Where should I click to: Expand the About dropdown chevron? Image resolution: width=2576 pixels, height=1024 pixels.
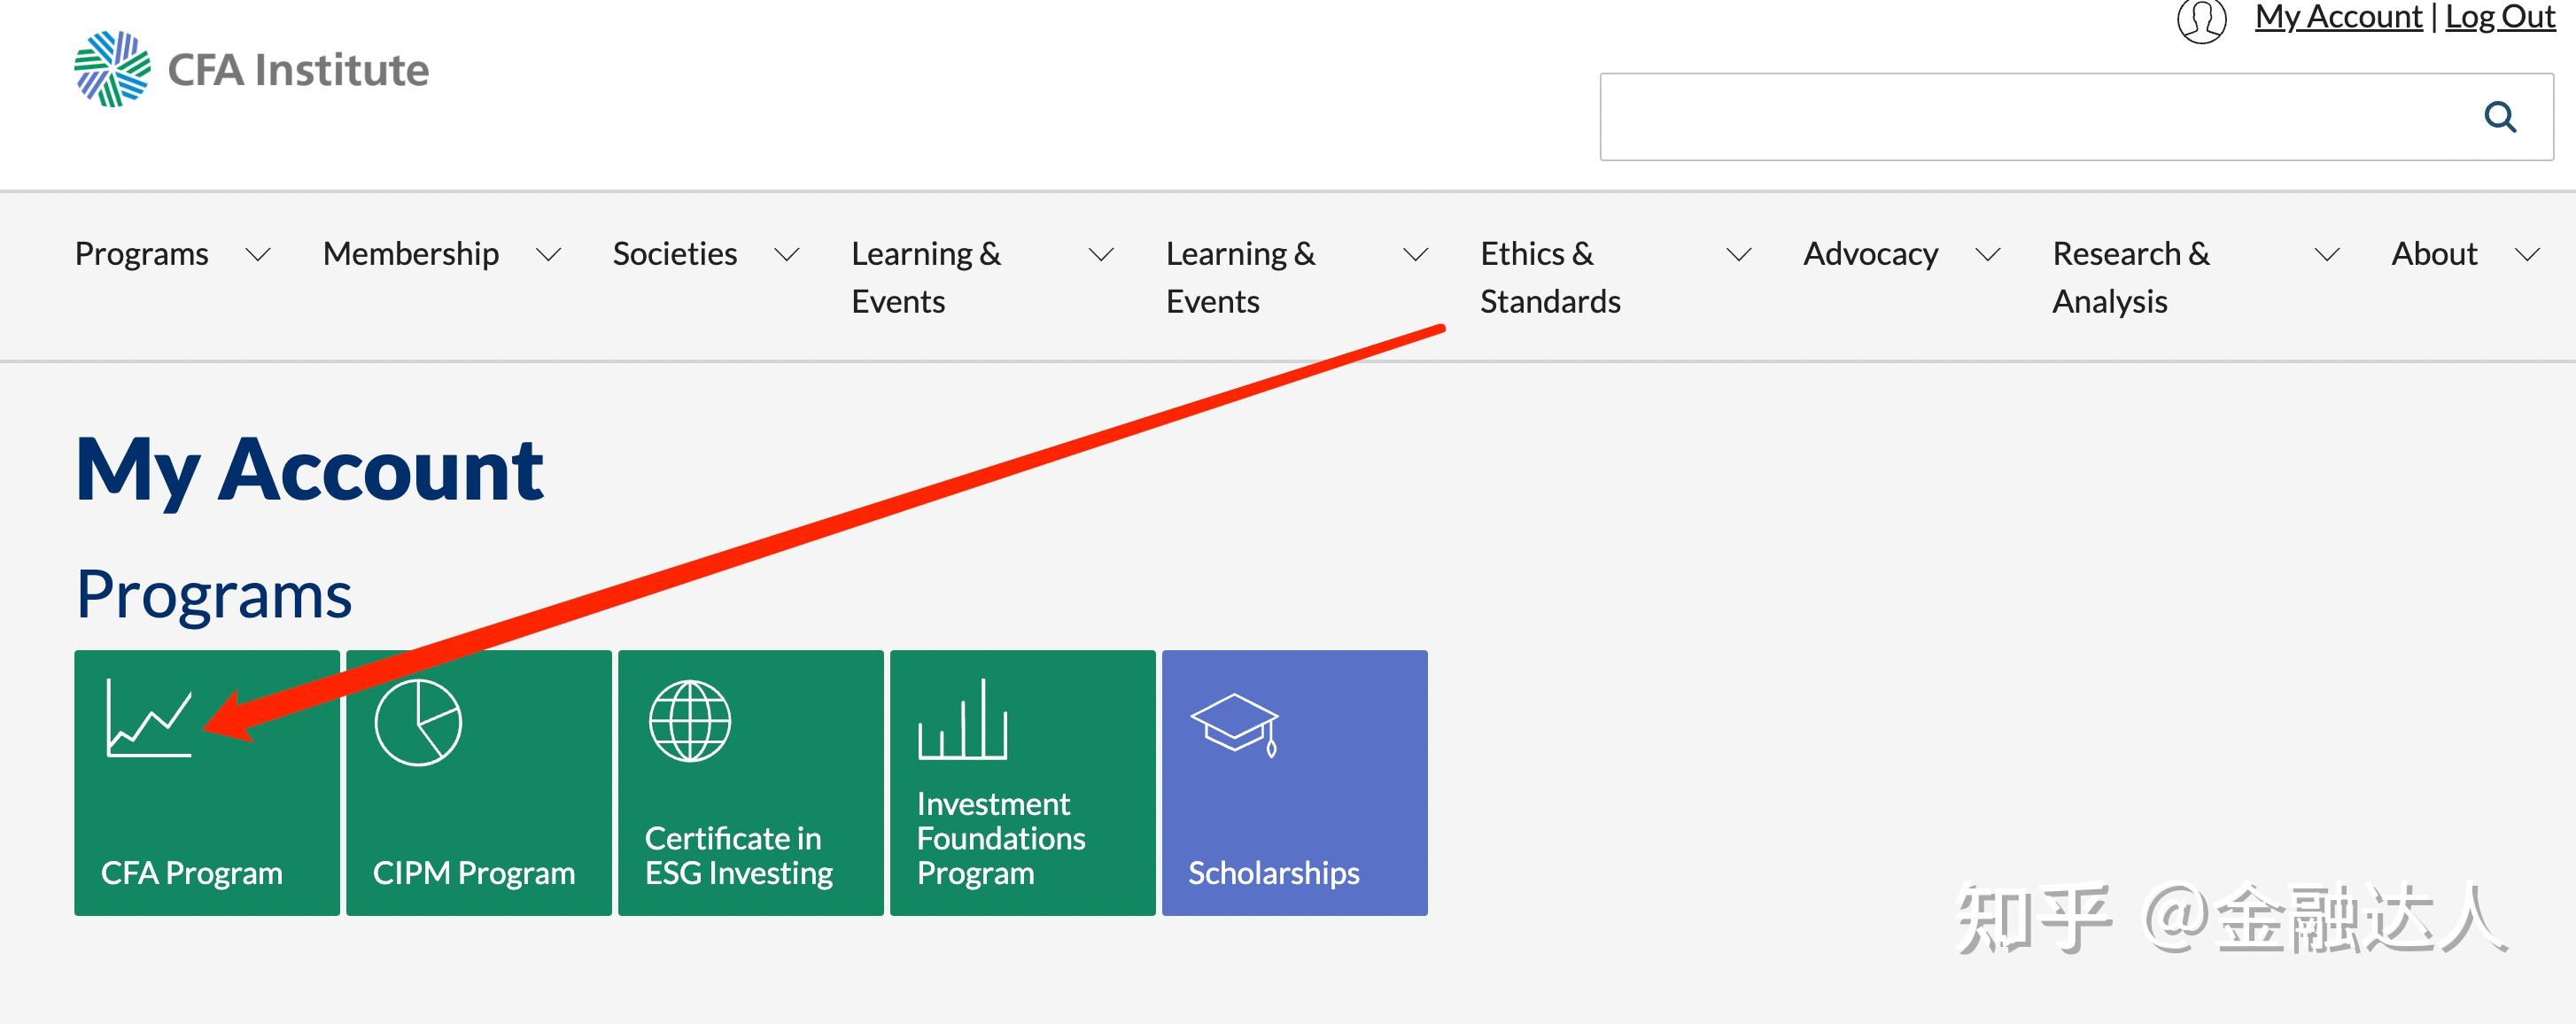tap(2527, 255)
